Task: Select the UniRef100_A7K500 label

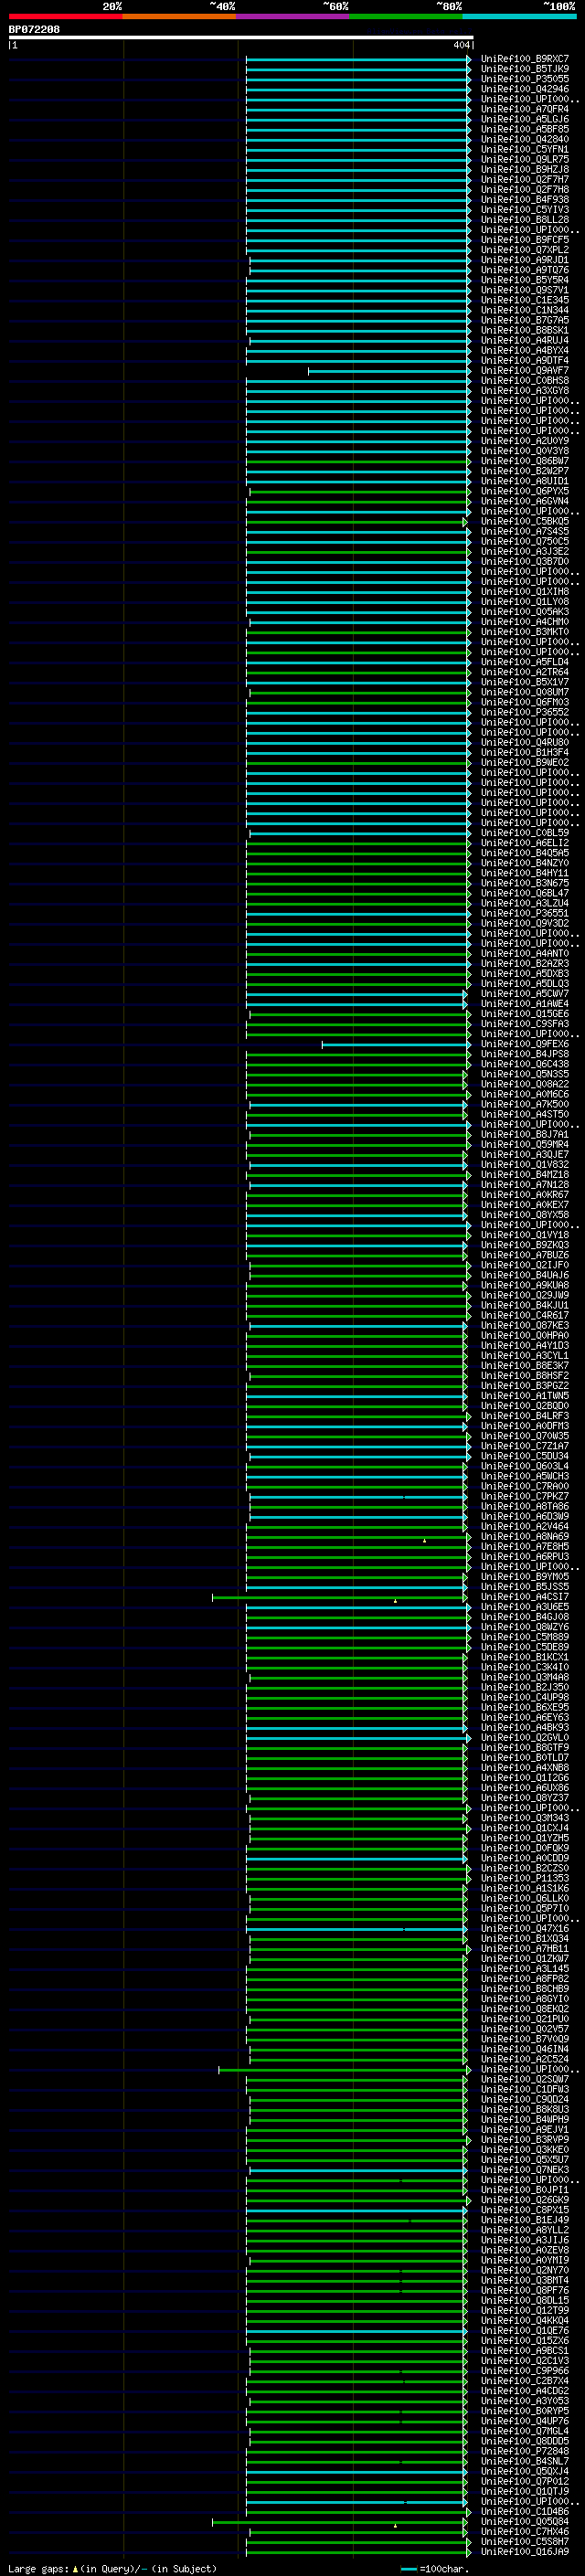Action: coord(525,1104)
